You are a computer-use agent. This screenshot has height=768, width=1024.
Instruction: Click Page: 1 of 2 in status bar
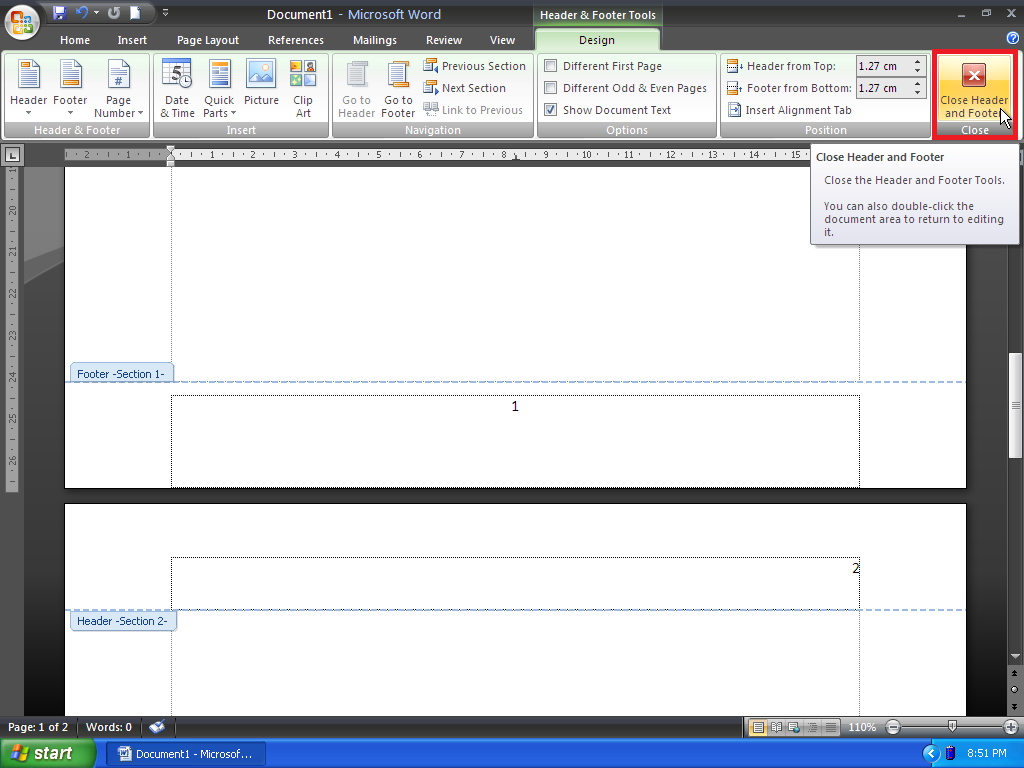pyautogui.click(x=38, y=727)
